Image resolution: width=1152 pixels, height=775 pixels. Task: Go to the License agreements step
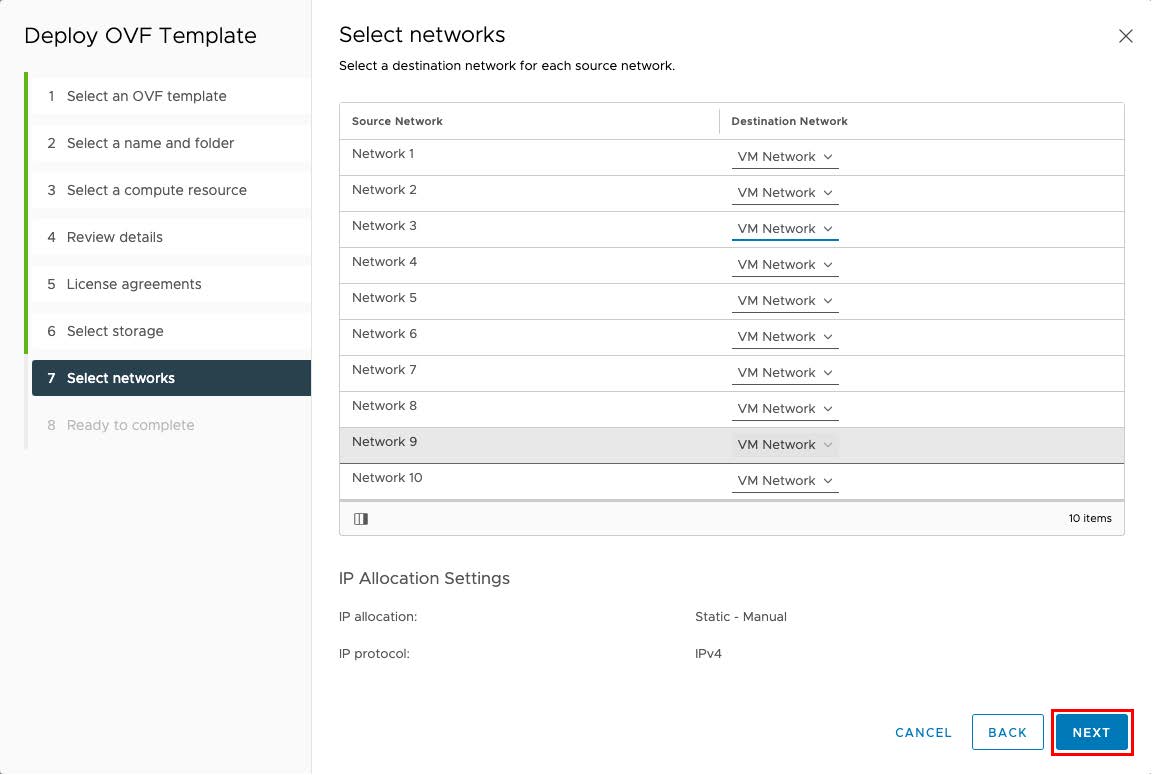[133, 284]
